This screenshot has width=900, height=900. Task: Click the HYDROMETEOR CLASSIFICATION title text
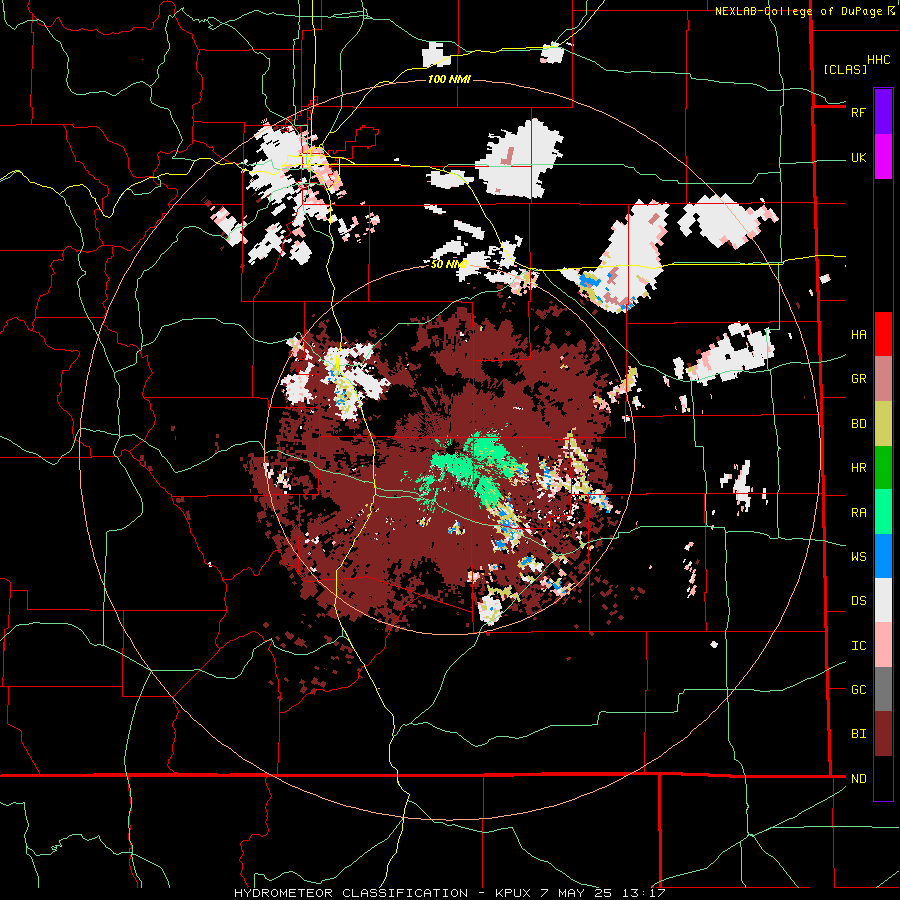[x=351, y=893]
